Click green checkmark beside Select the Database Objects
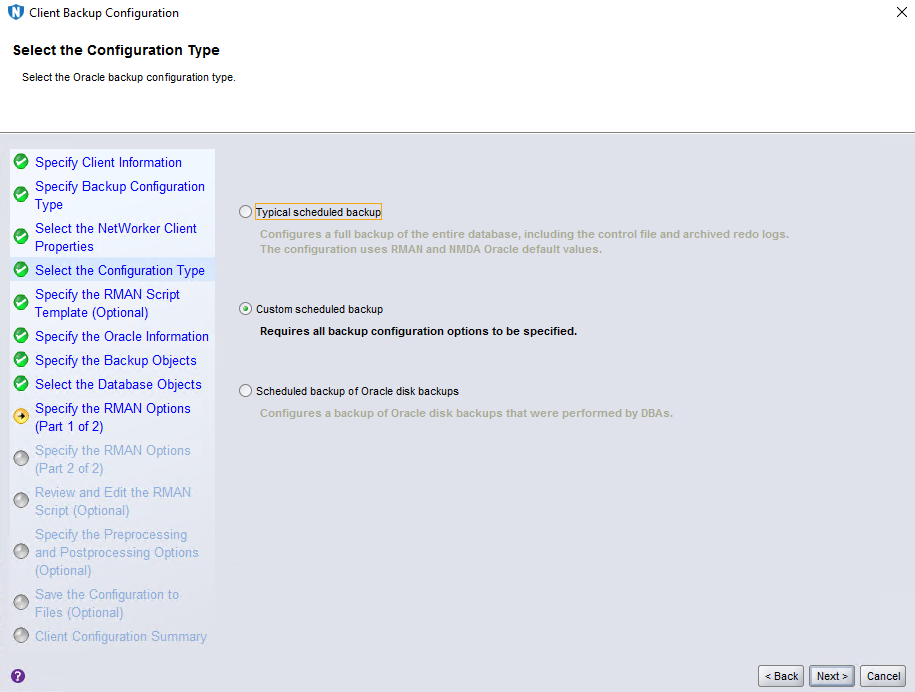The height and width of the screenshot is (692, 915). point(21,384)
